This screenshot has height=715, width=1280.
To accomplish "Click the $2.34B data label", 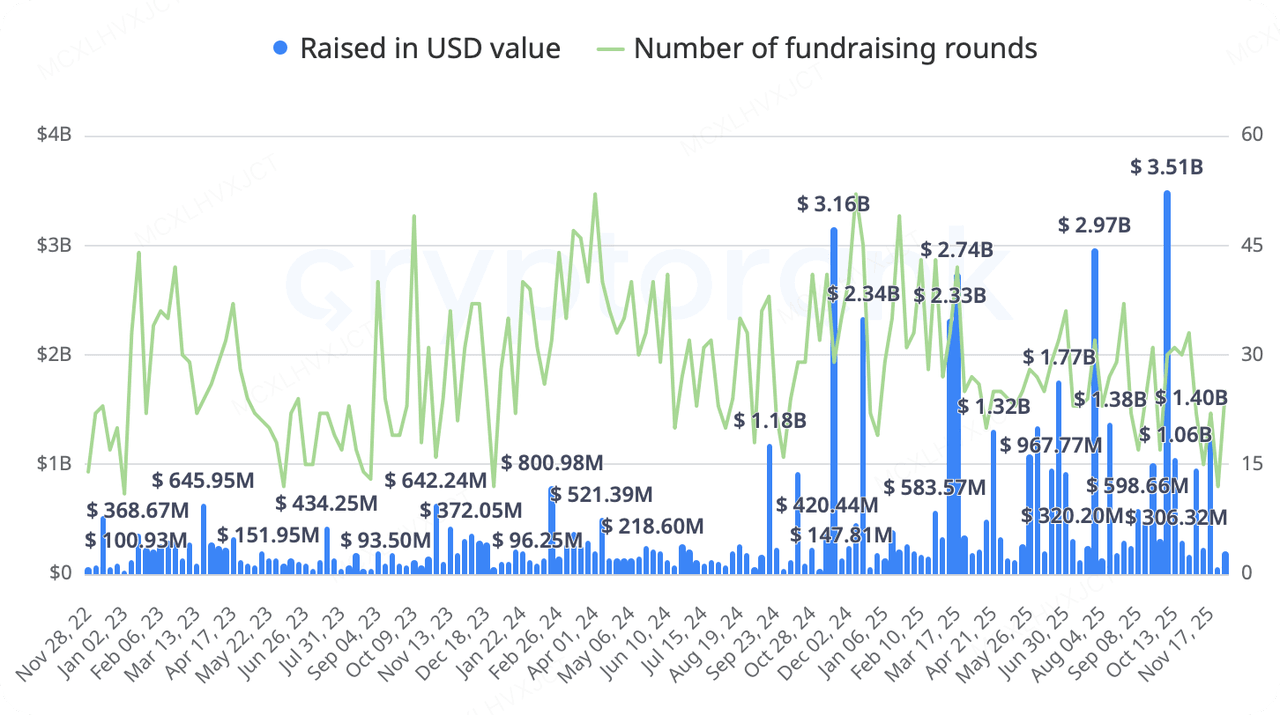I will coord(864,294).
